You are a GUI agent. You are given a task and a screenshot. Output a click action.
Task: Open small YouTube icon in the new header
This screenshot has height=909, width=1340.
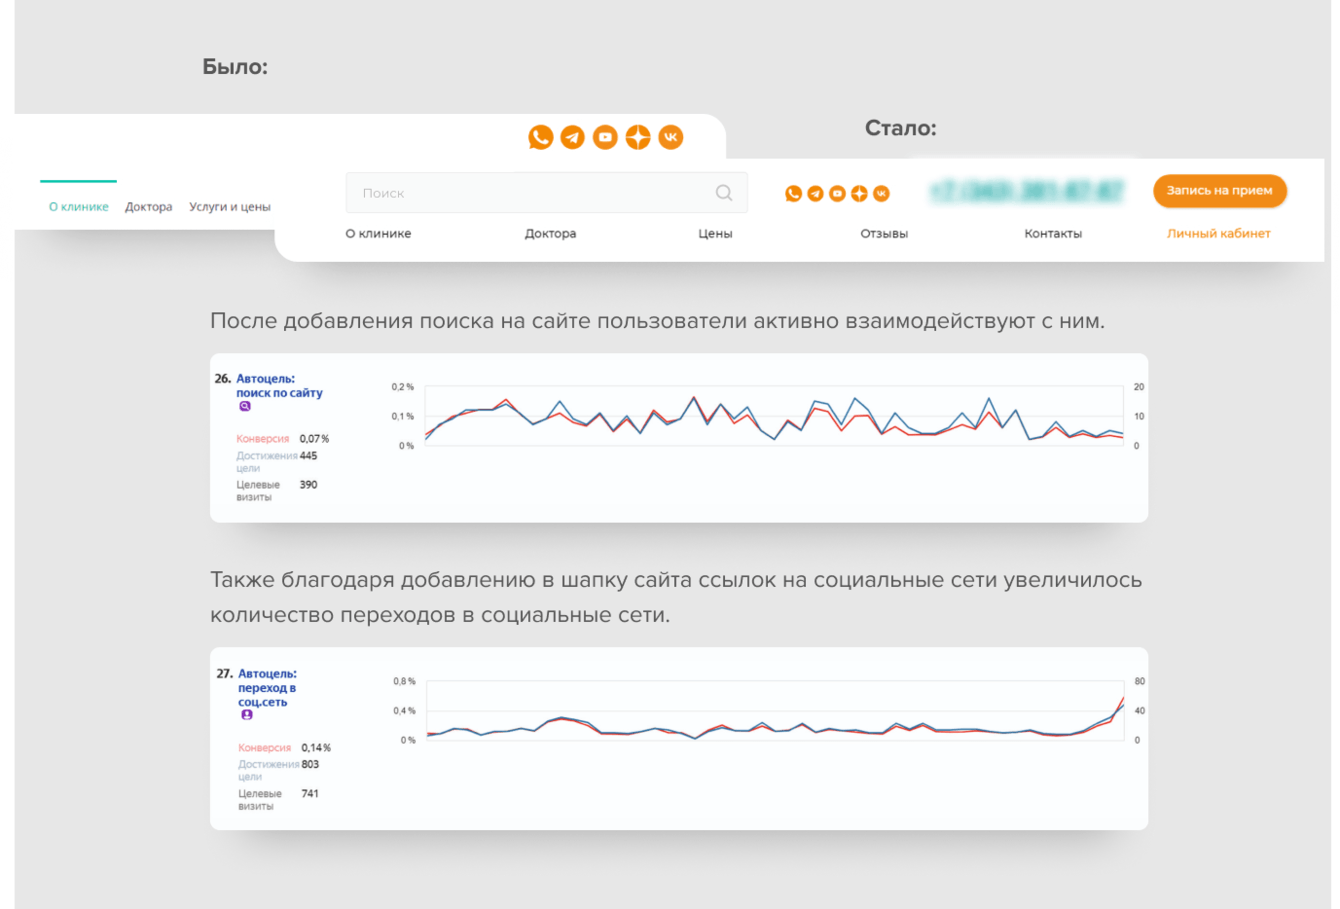[x=837, y=193]
